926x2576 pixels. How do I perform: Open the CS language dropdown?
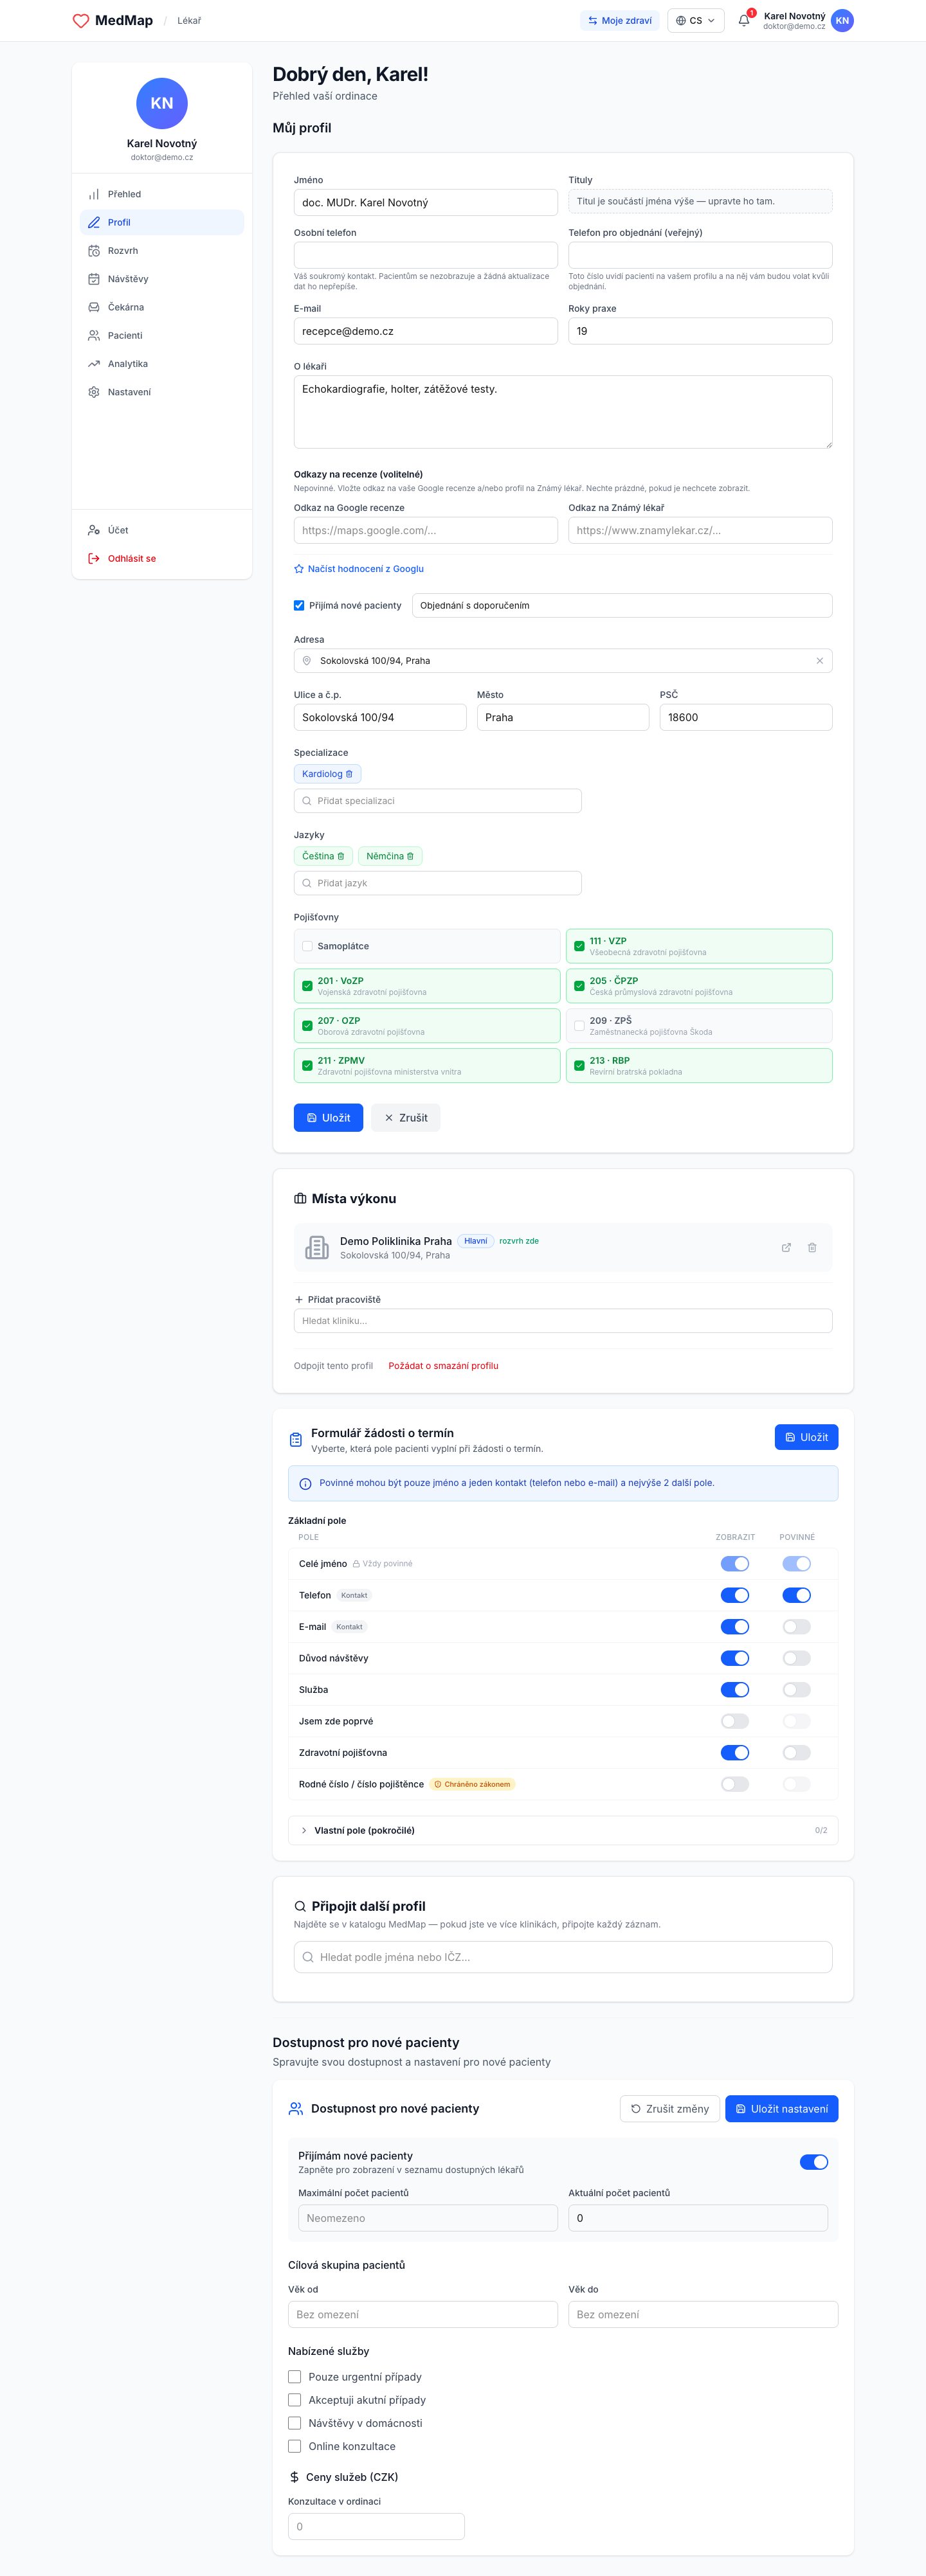[696, 21]
